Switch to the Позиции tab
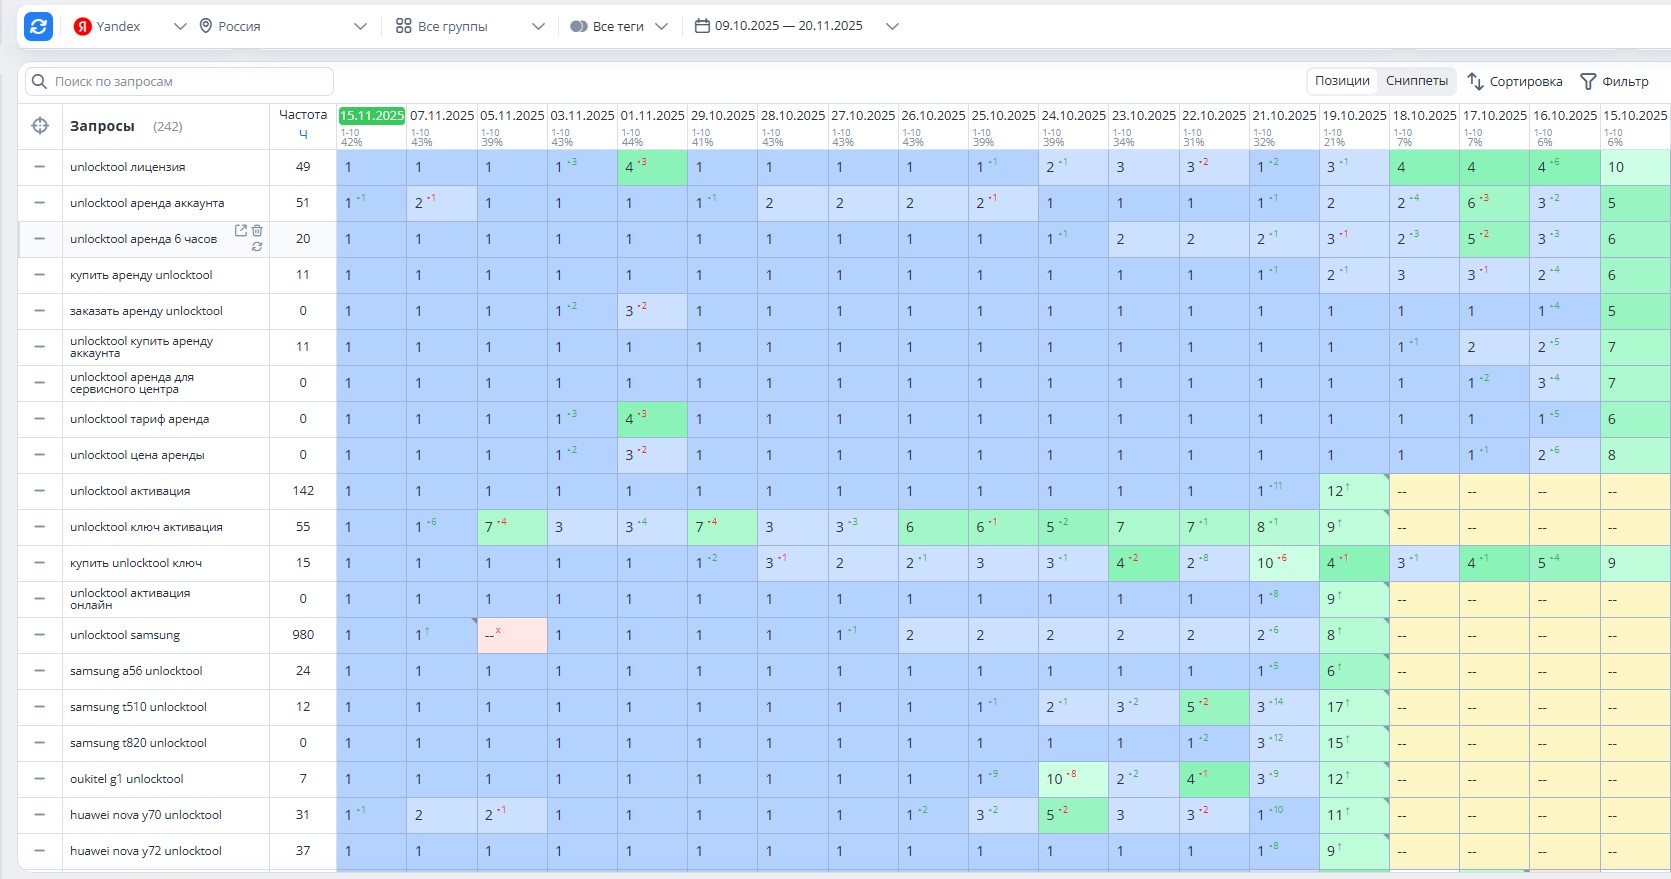Viewport: 1671px width, 879px height. click(1342, 81)
